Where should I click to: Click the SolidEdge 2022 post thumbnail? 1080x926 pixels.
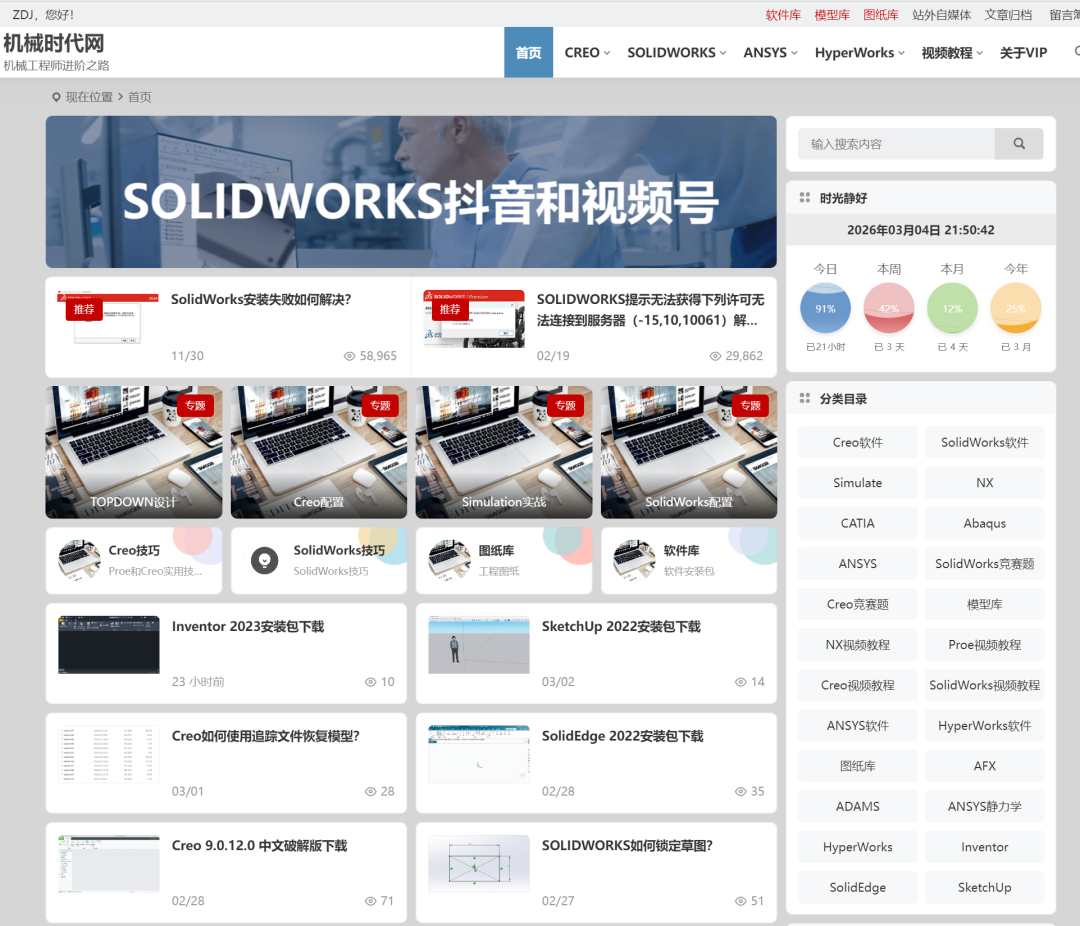point(479,754)
